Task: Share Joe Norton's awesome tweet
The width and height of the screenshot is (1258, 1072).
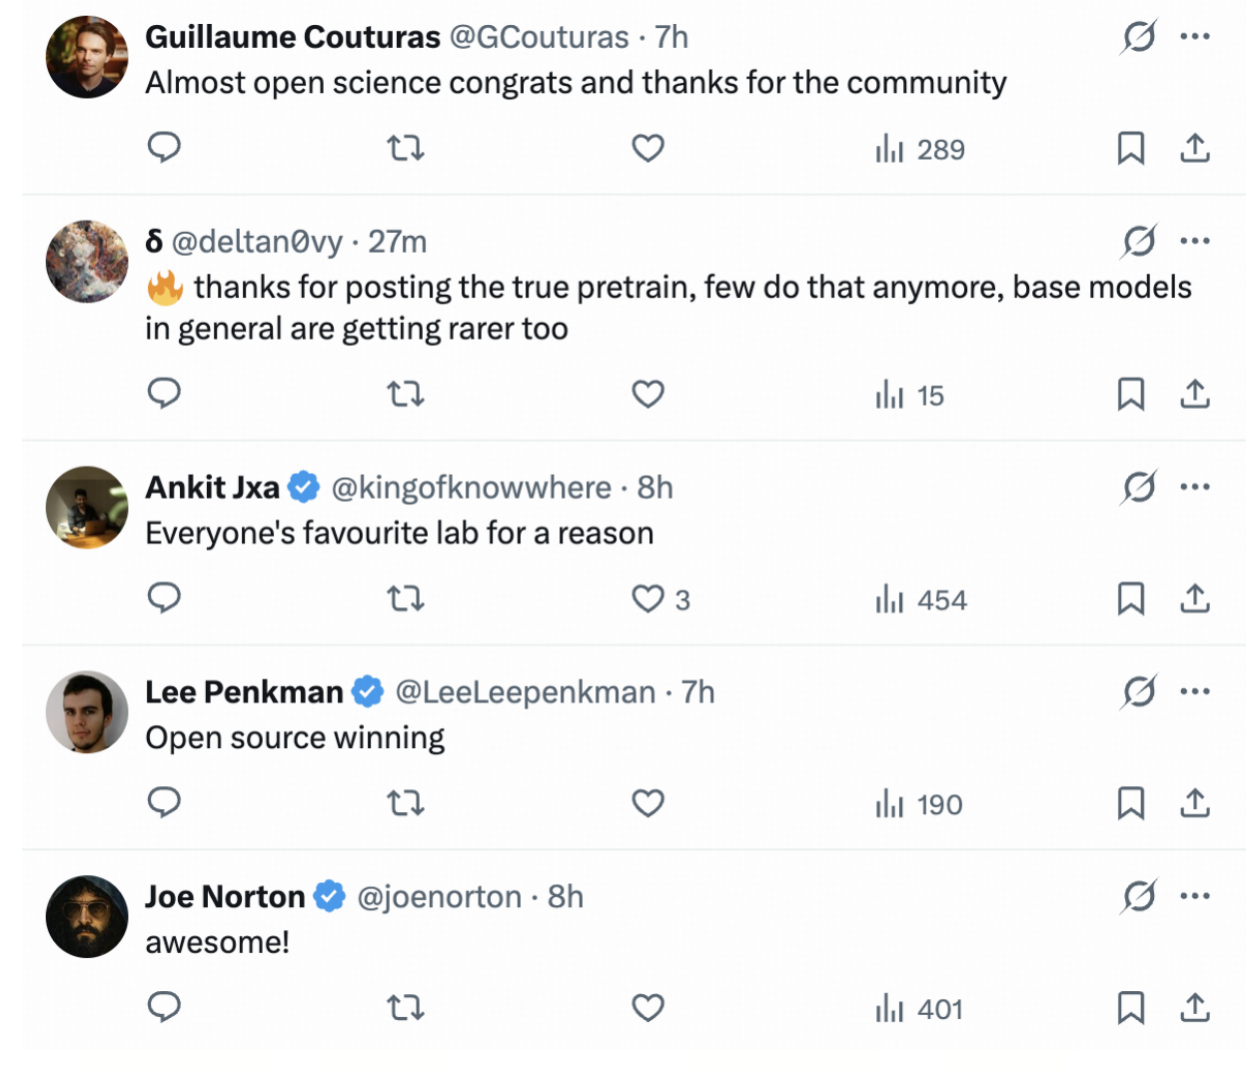Action: click(1194, 1007)
